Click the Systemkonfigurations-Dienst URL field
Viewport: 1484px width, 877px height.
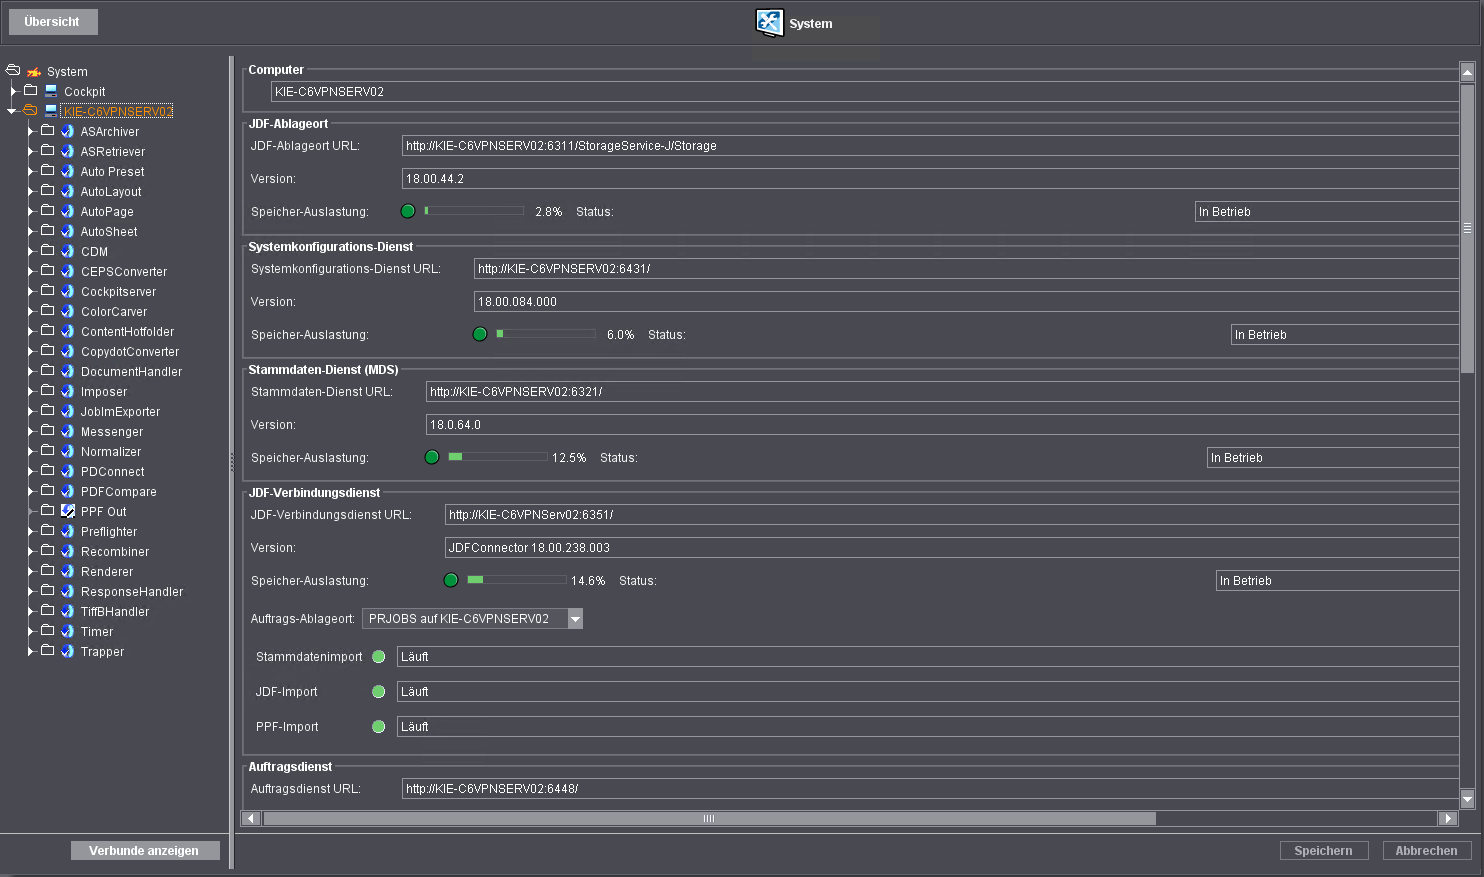[x=966, y=268]
